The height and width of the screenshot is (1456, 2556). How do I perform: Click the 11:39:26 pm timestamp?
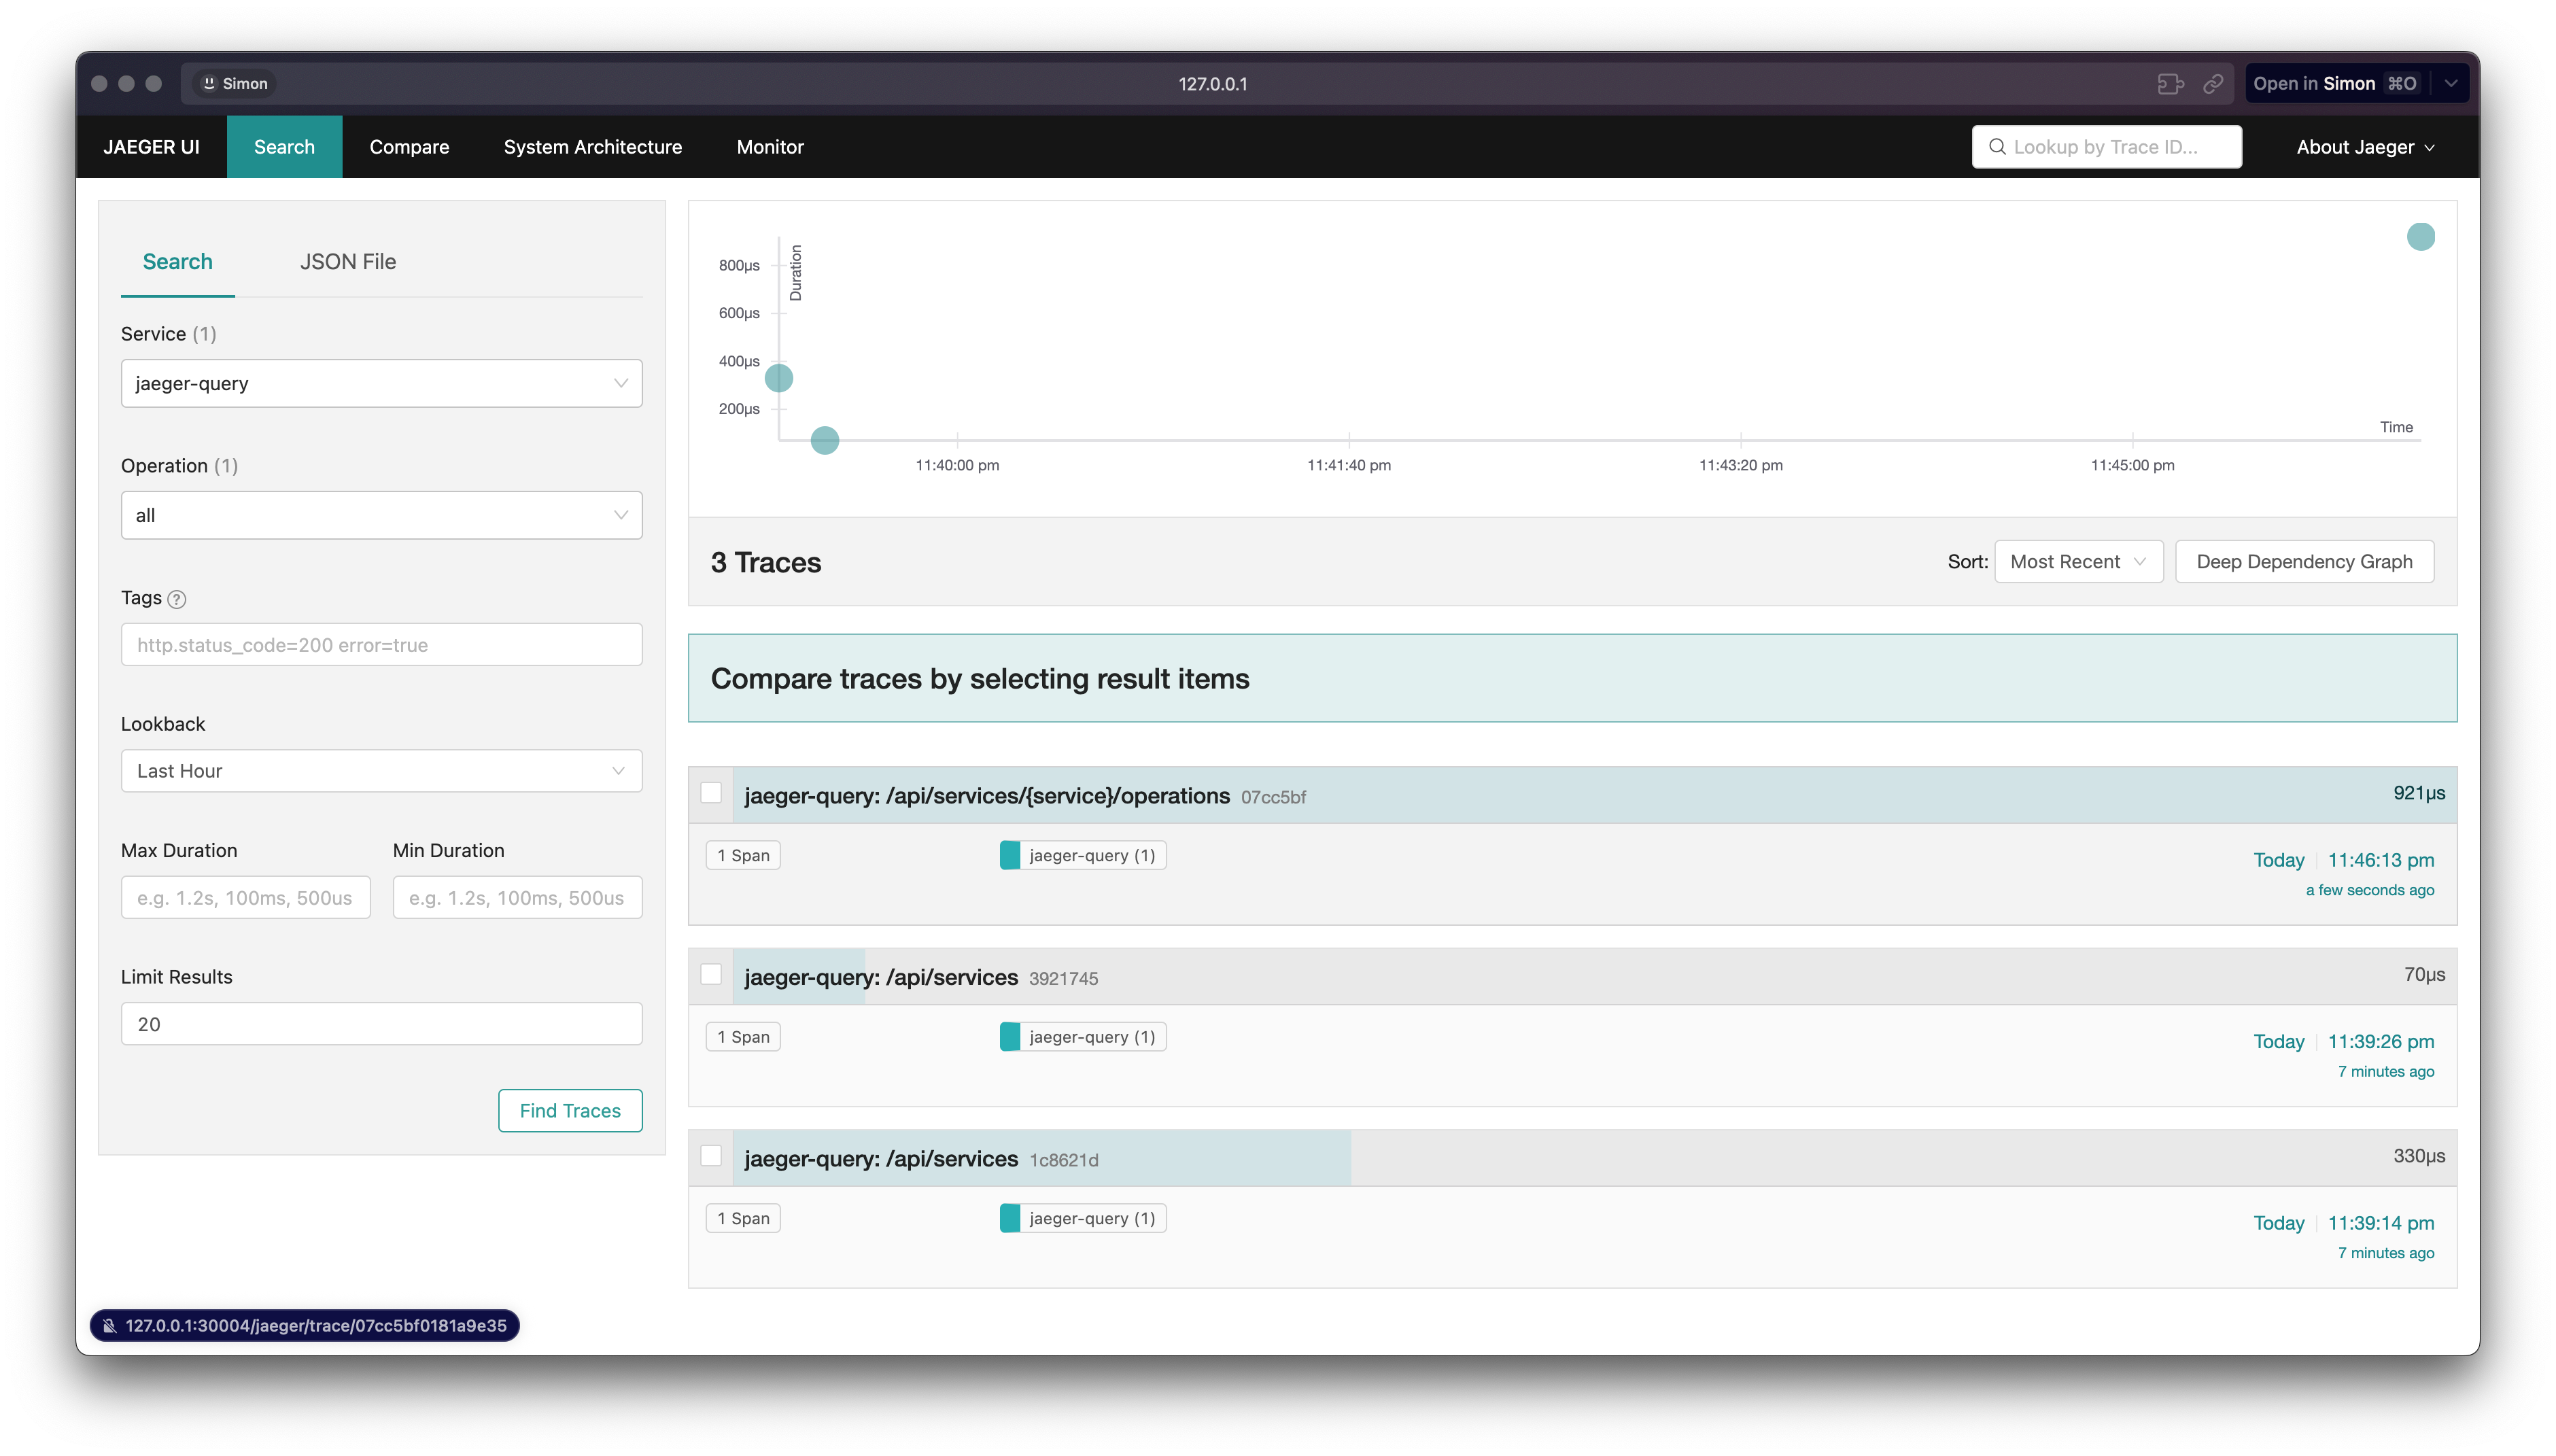click(2380, 1042)
